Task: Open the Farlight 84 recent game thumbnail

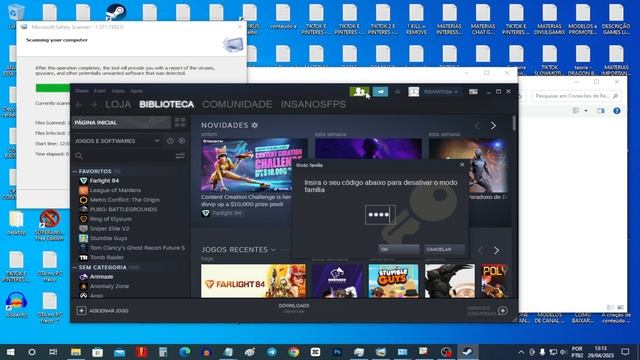Action: click(253, 281)
